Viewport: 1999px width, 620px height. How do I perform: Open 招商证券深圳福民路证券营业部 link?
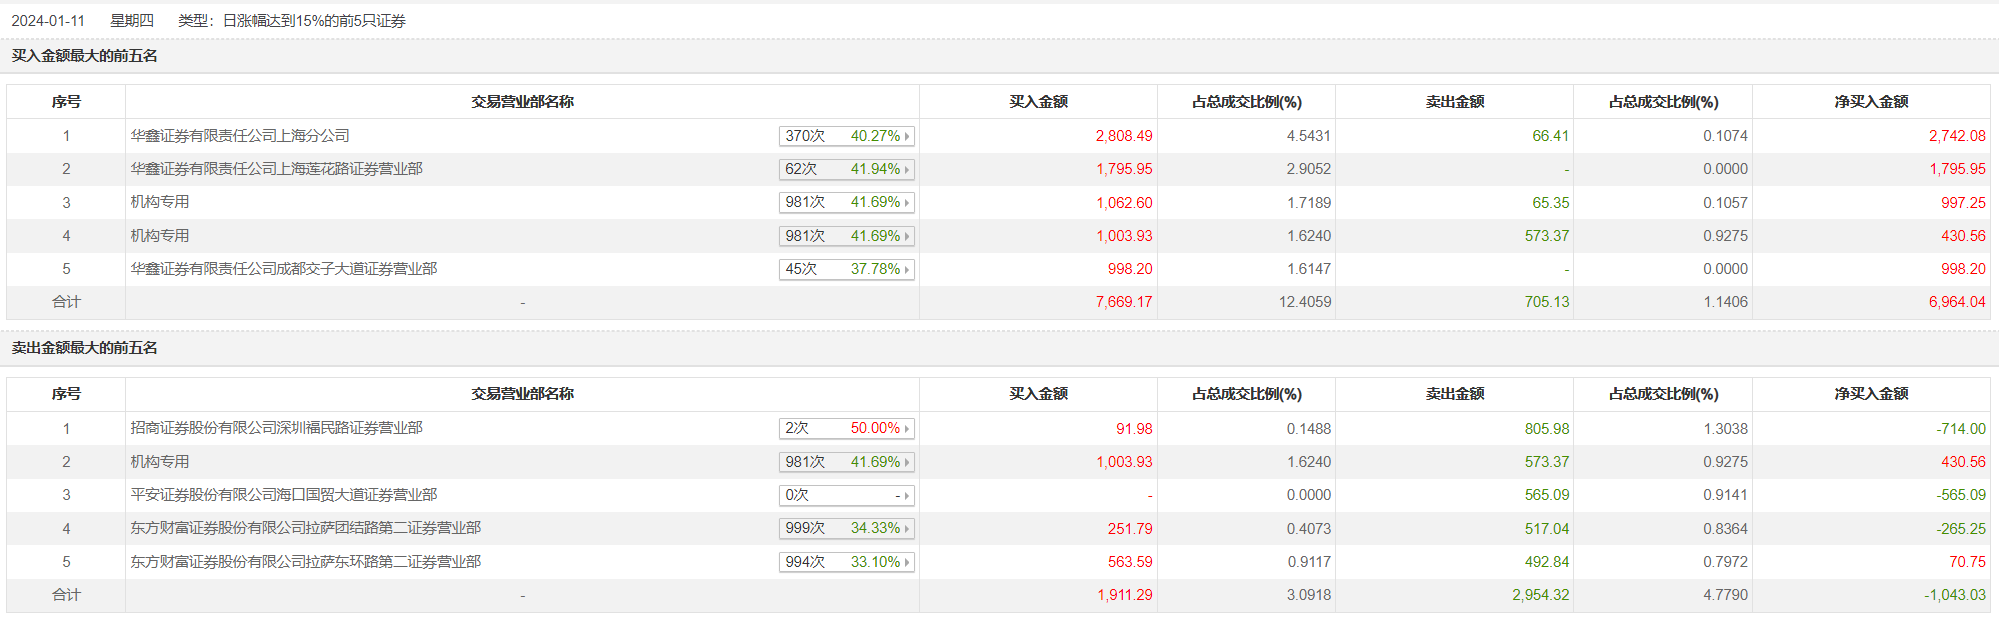point(276,428)
